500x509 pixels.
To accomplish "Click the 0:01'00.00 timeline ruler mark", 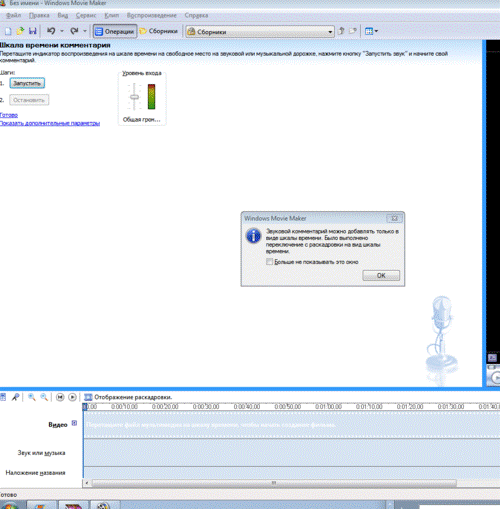I will pos(328,407).
